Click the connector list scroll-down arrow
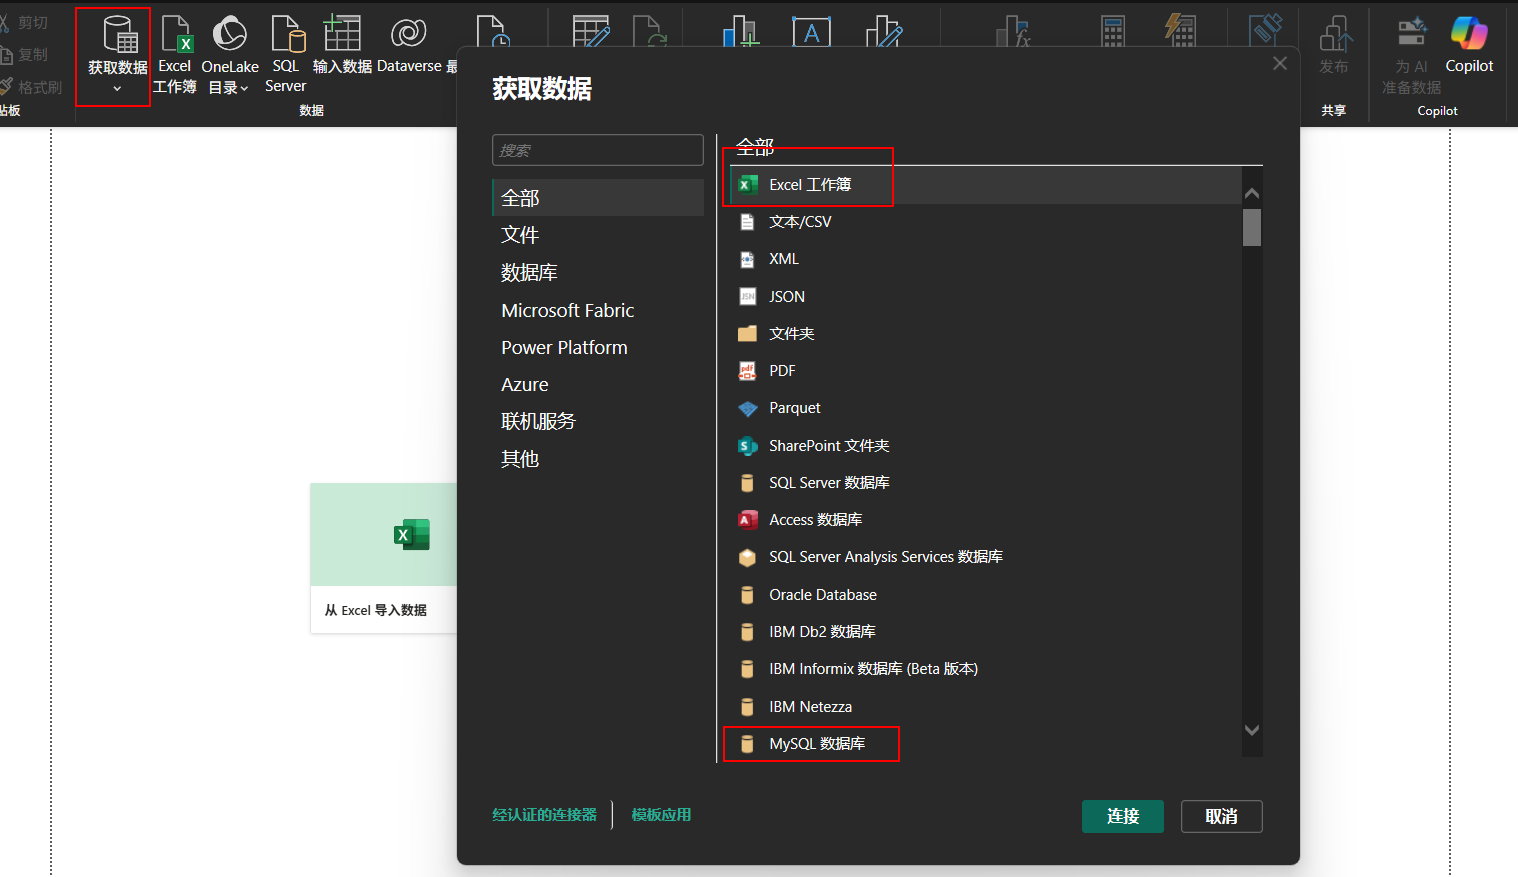This screenshot has width=1518, height=877. point(1252,730)
